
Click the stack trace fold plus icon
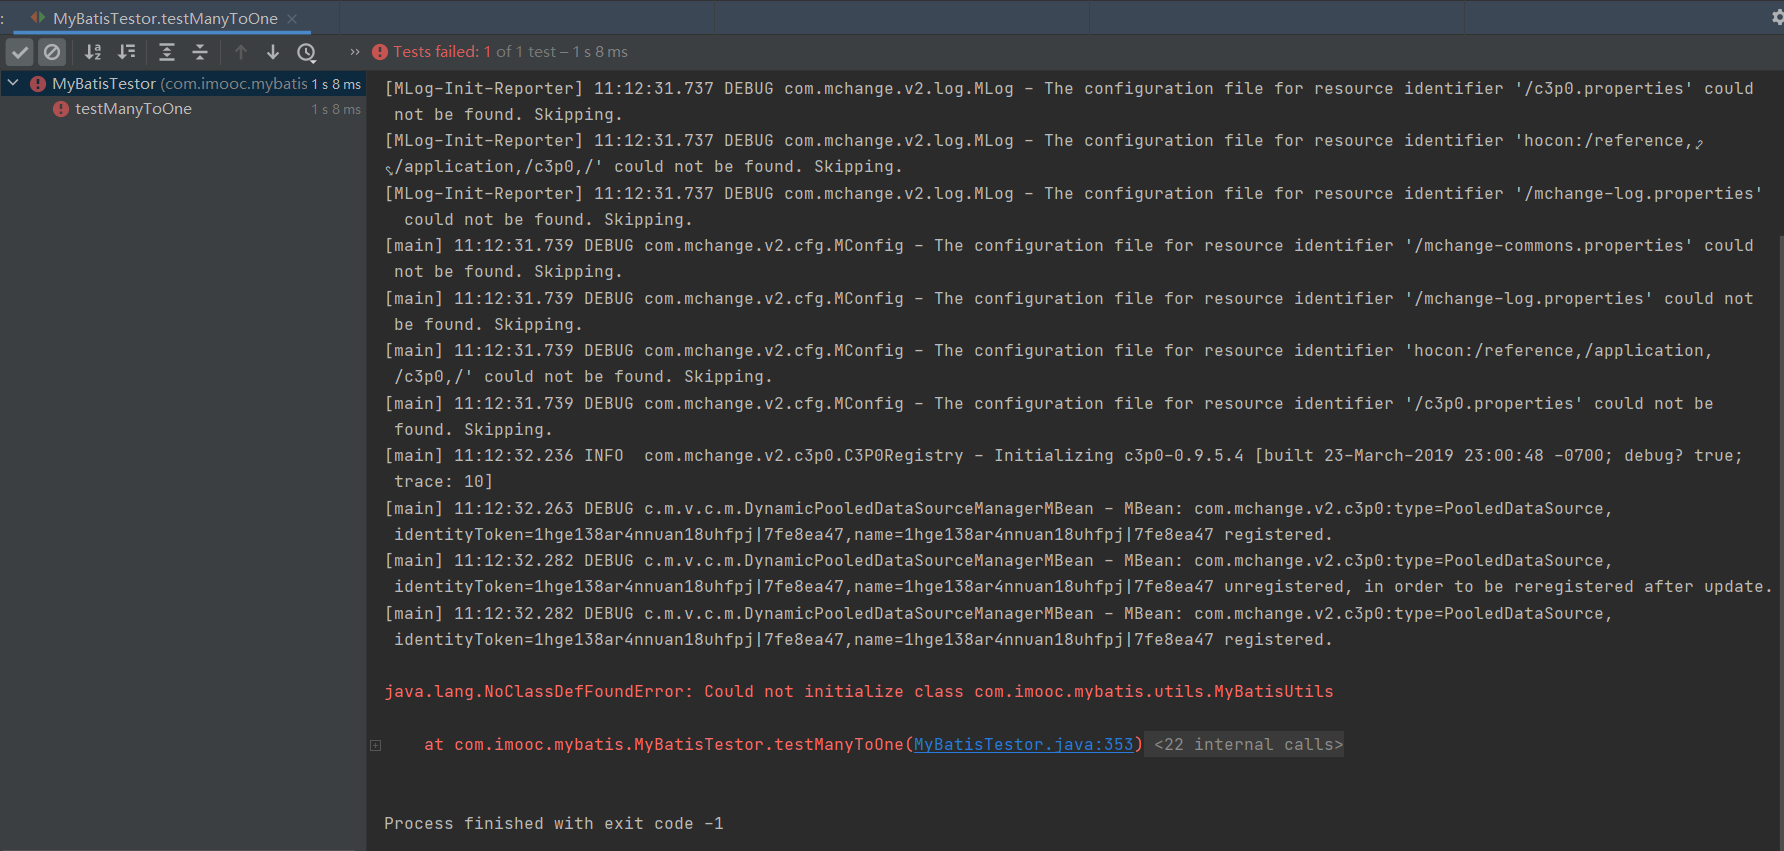point(376,745)
